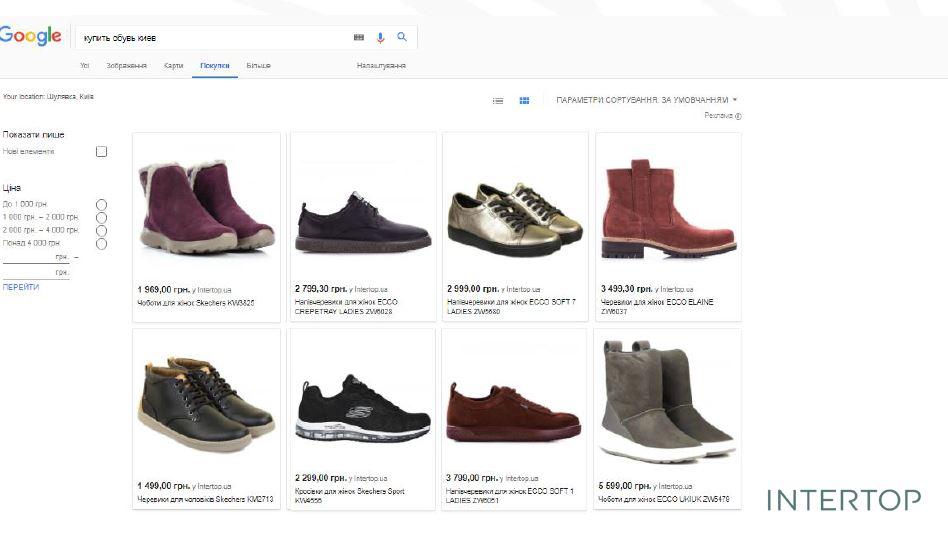Screen dimensions: 948x536
Task: Switch to the Карти tab
Action: click(x=174, y=66)
